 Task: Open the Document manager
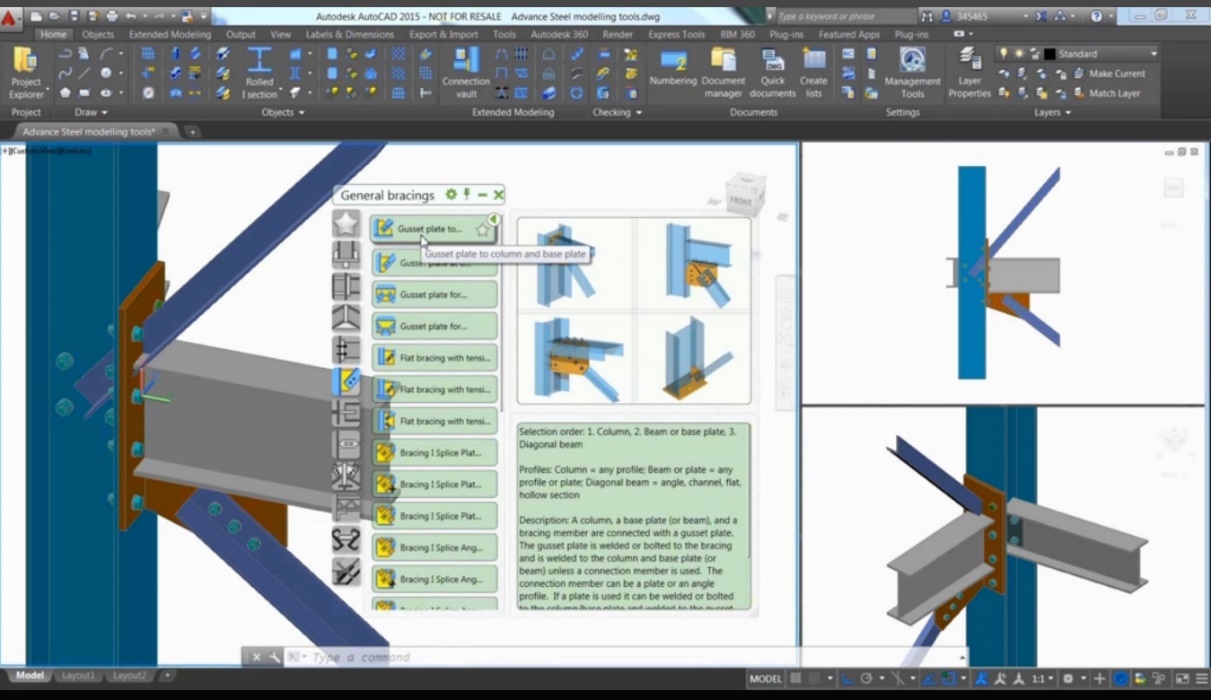point(723,72)
